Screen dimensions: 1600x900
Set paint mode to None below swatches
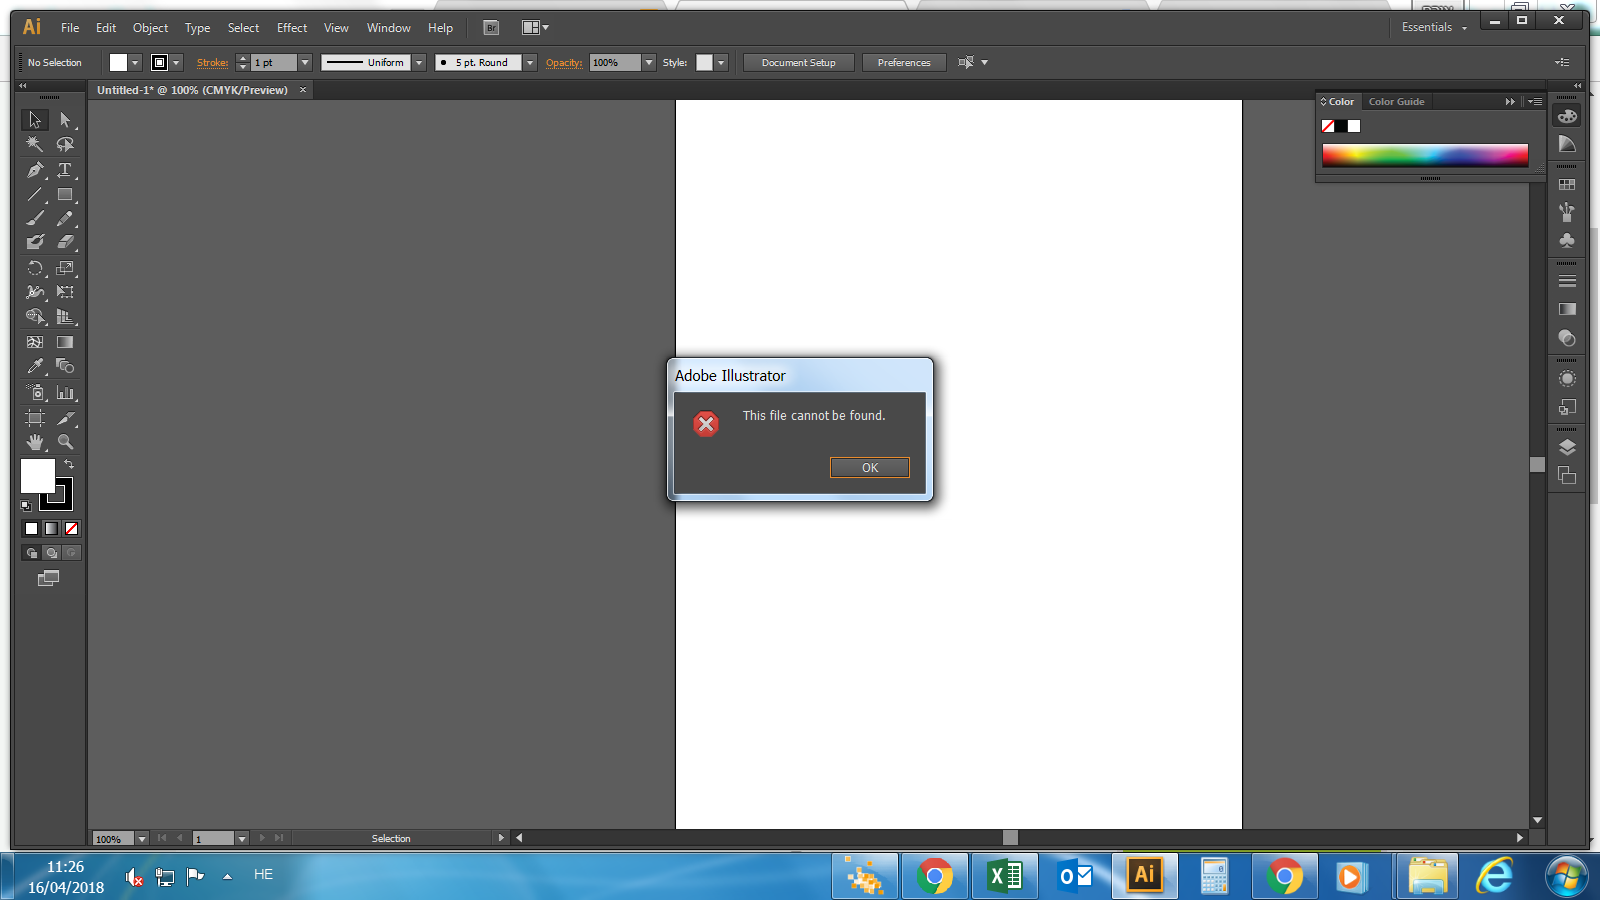71,529
